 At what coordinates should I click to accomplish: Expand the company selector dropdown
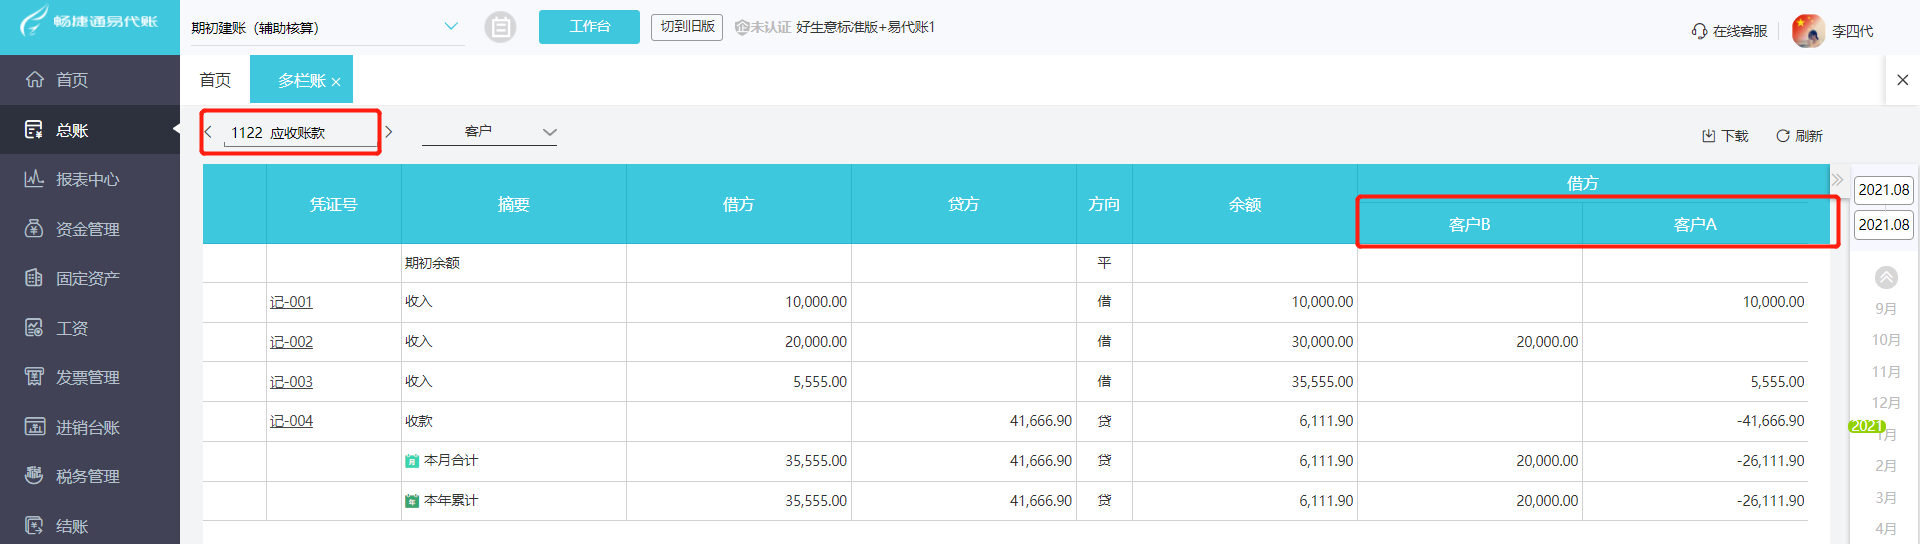tap(451, 27)
